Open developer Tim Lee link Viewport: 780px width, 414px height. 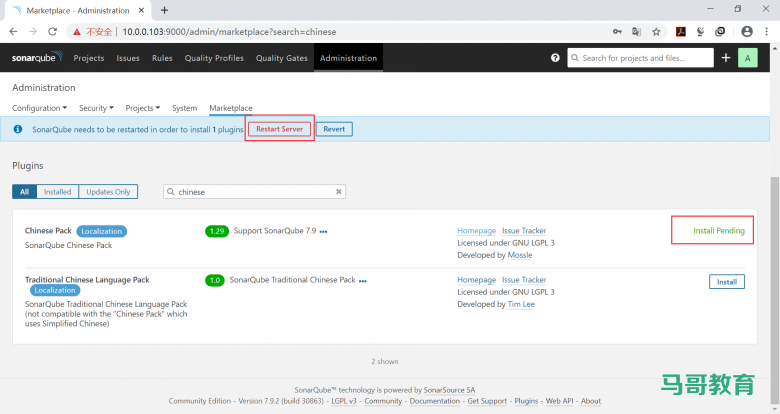coord(521,304)
